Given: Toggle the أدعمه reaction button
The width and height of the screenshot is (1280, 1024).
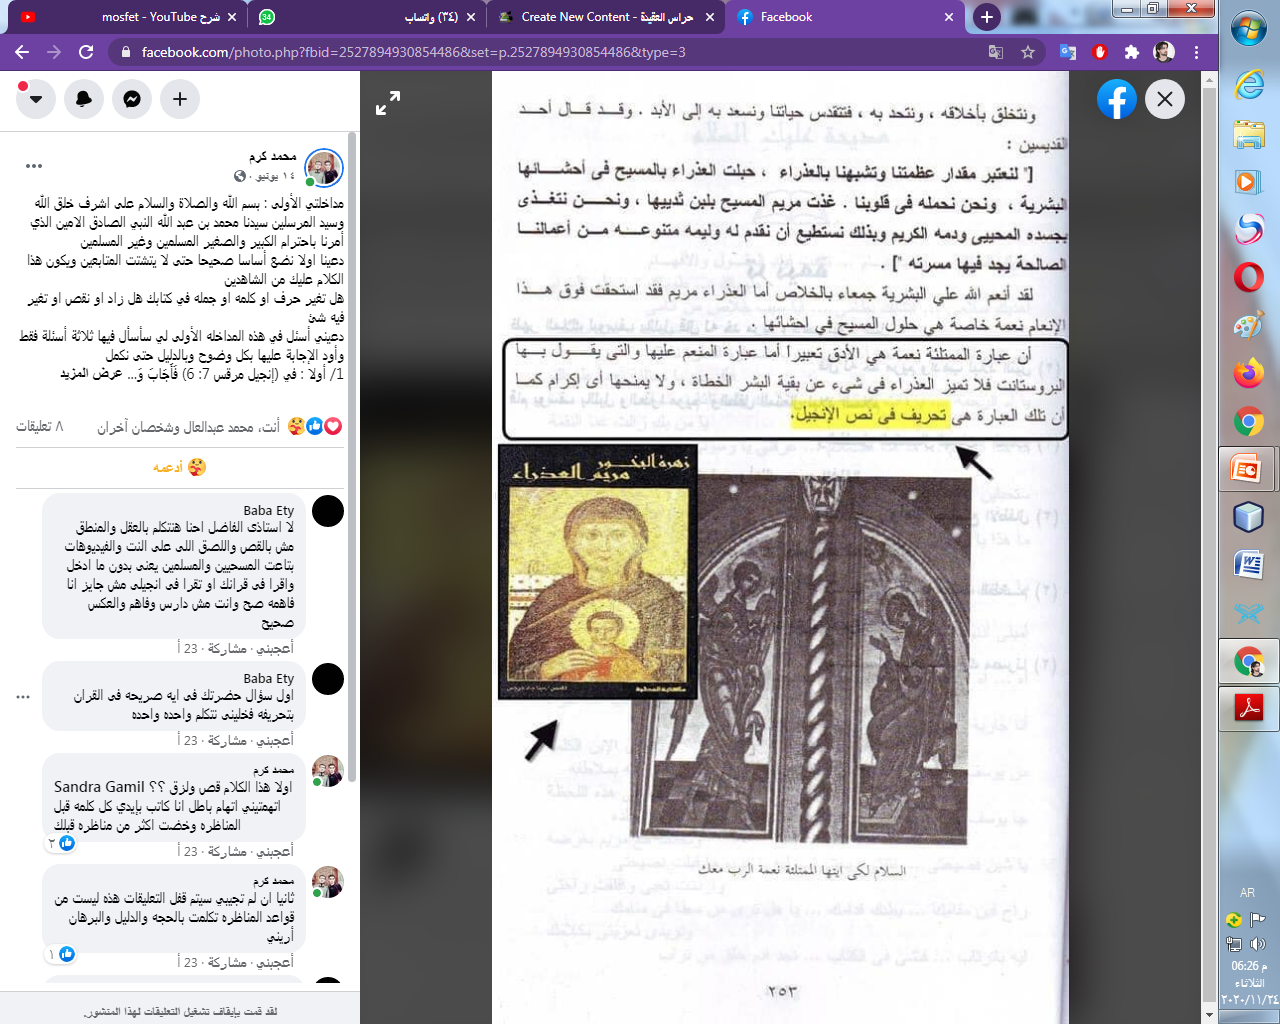Looking at the screenshot, I should pyautogui.click(x=180, y=467).
